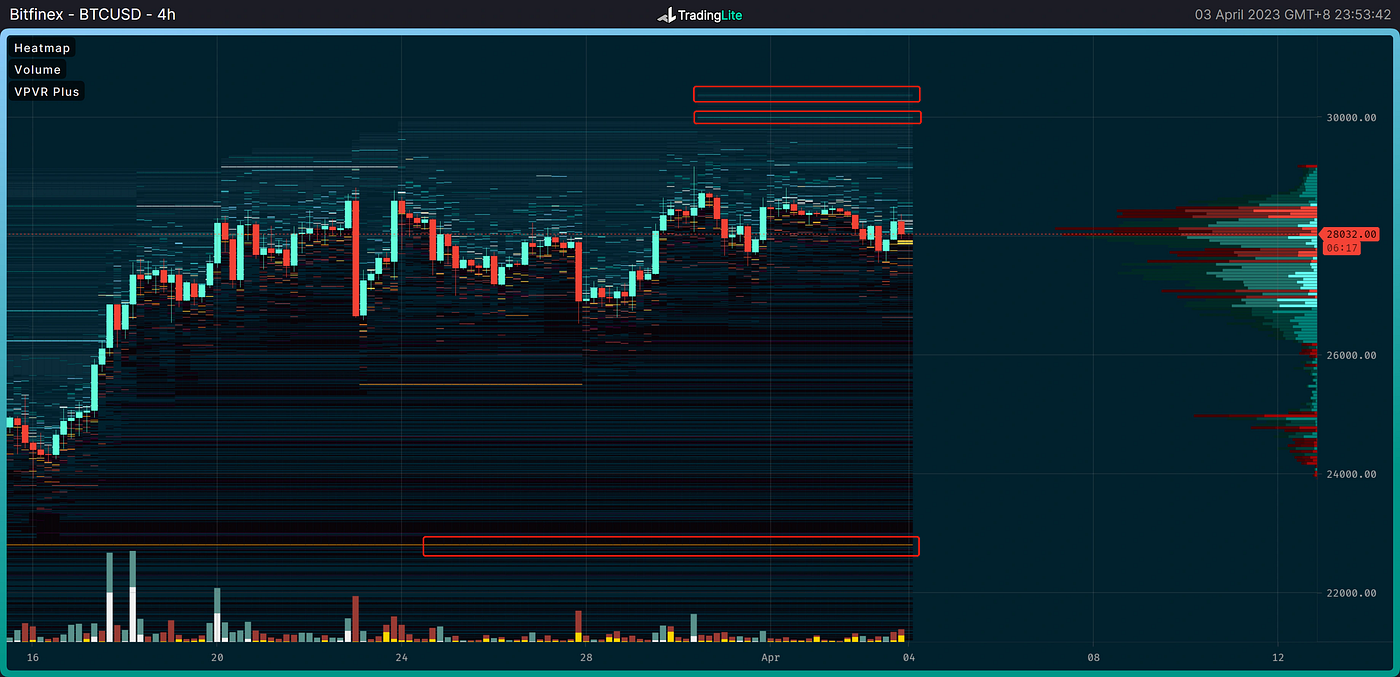Click the 04 date axis label
Image resolution: width=1400 pixels, height=677 pixels.
pyautogui.click(x=909, y=657)
